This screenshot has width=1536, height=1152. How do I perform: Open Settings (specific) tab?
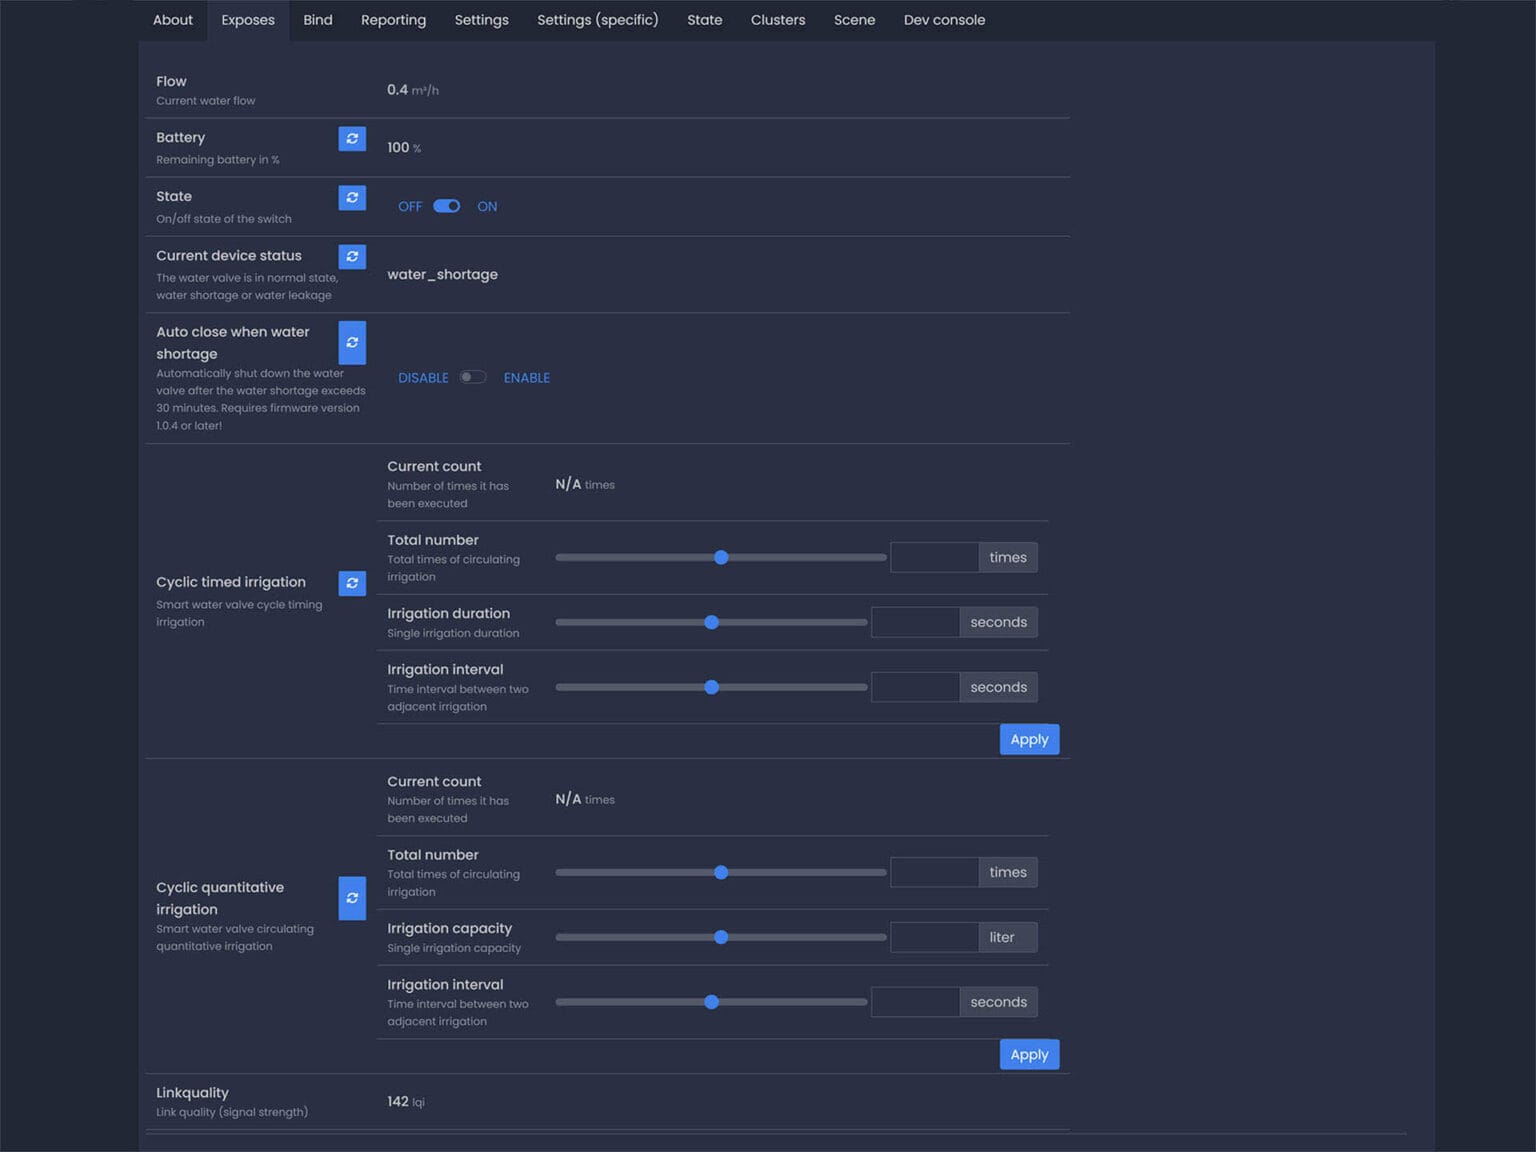point(598,20)
